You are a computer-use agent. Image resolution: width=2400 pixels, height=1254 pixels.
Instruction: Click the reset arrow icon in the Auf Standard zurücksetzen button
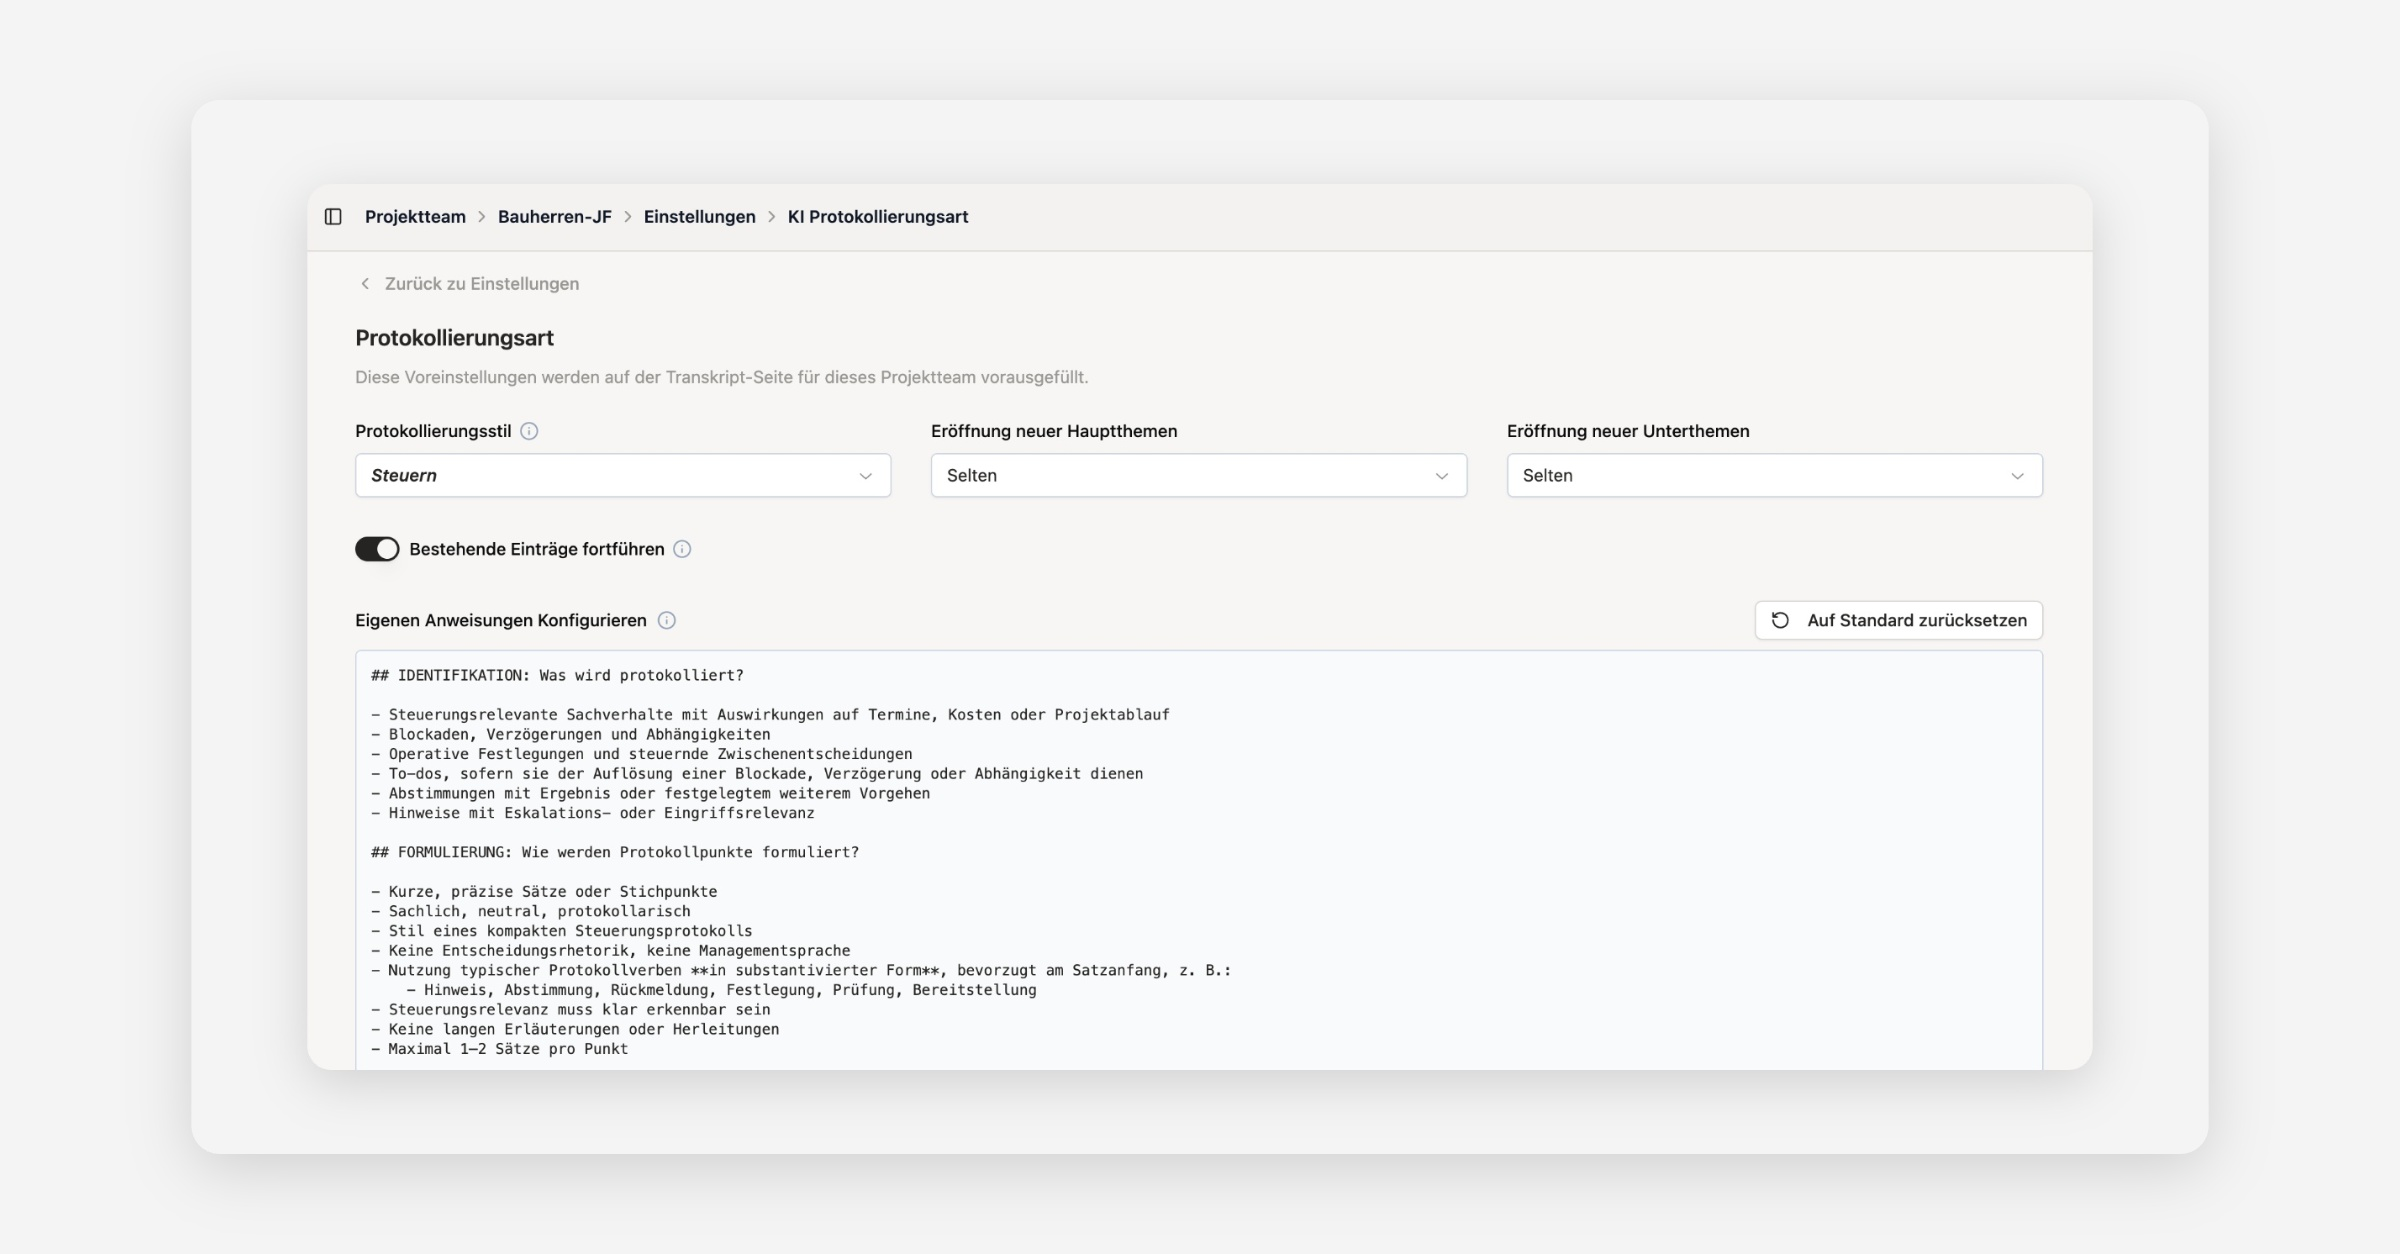pyautogui.click(x=1780, y=620)
